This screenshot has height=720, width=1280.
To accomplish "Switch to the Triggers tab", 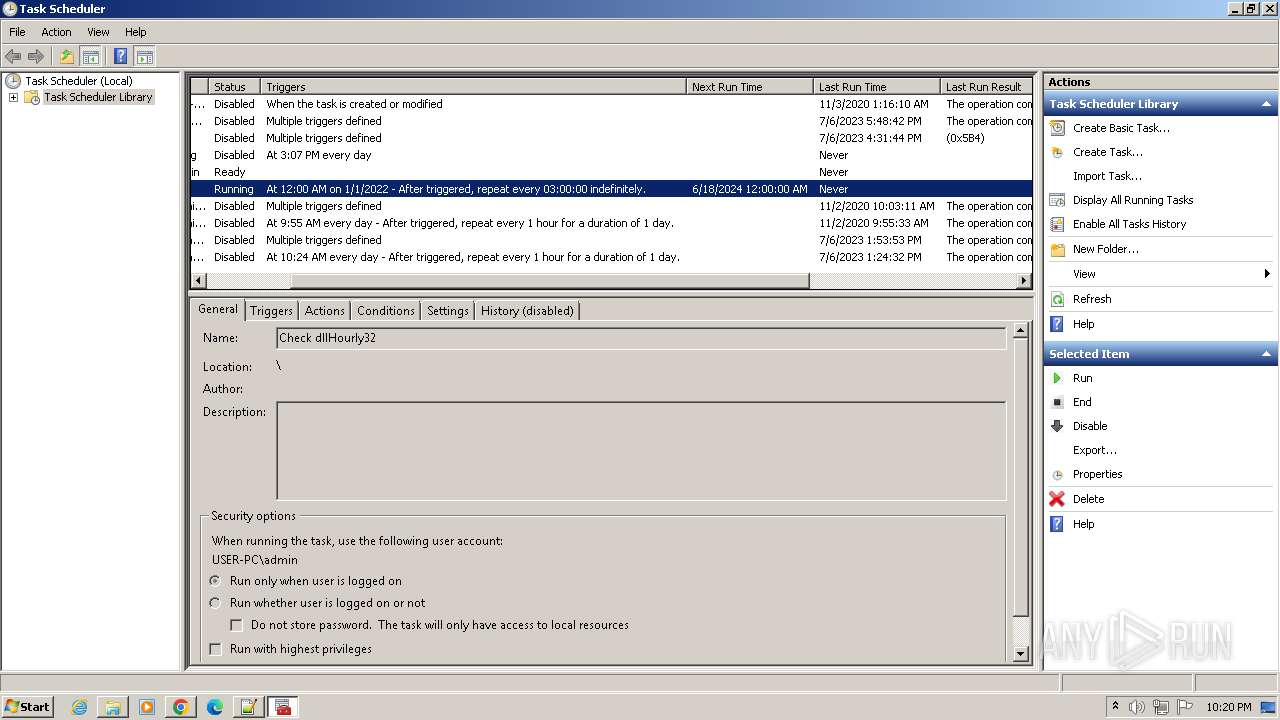I will [271, 311].
